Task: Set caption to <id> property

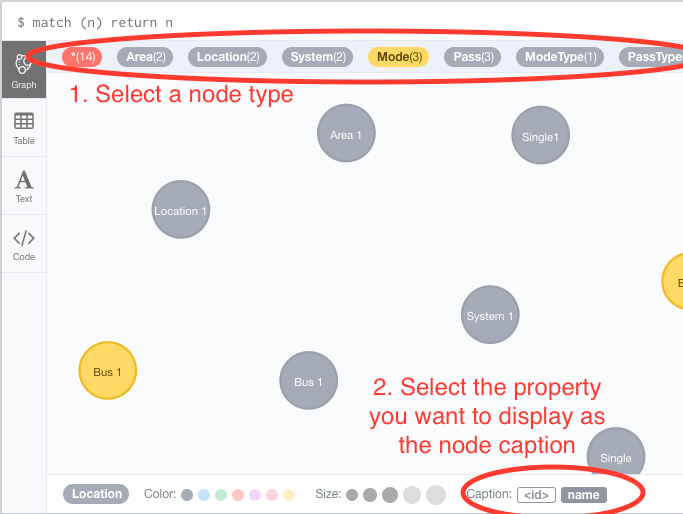Action: [536, 495]
